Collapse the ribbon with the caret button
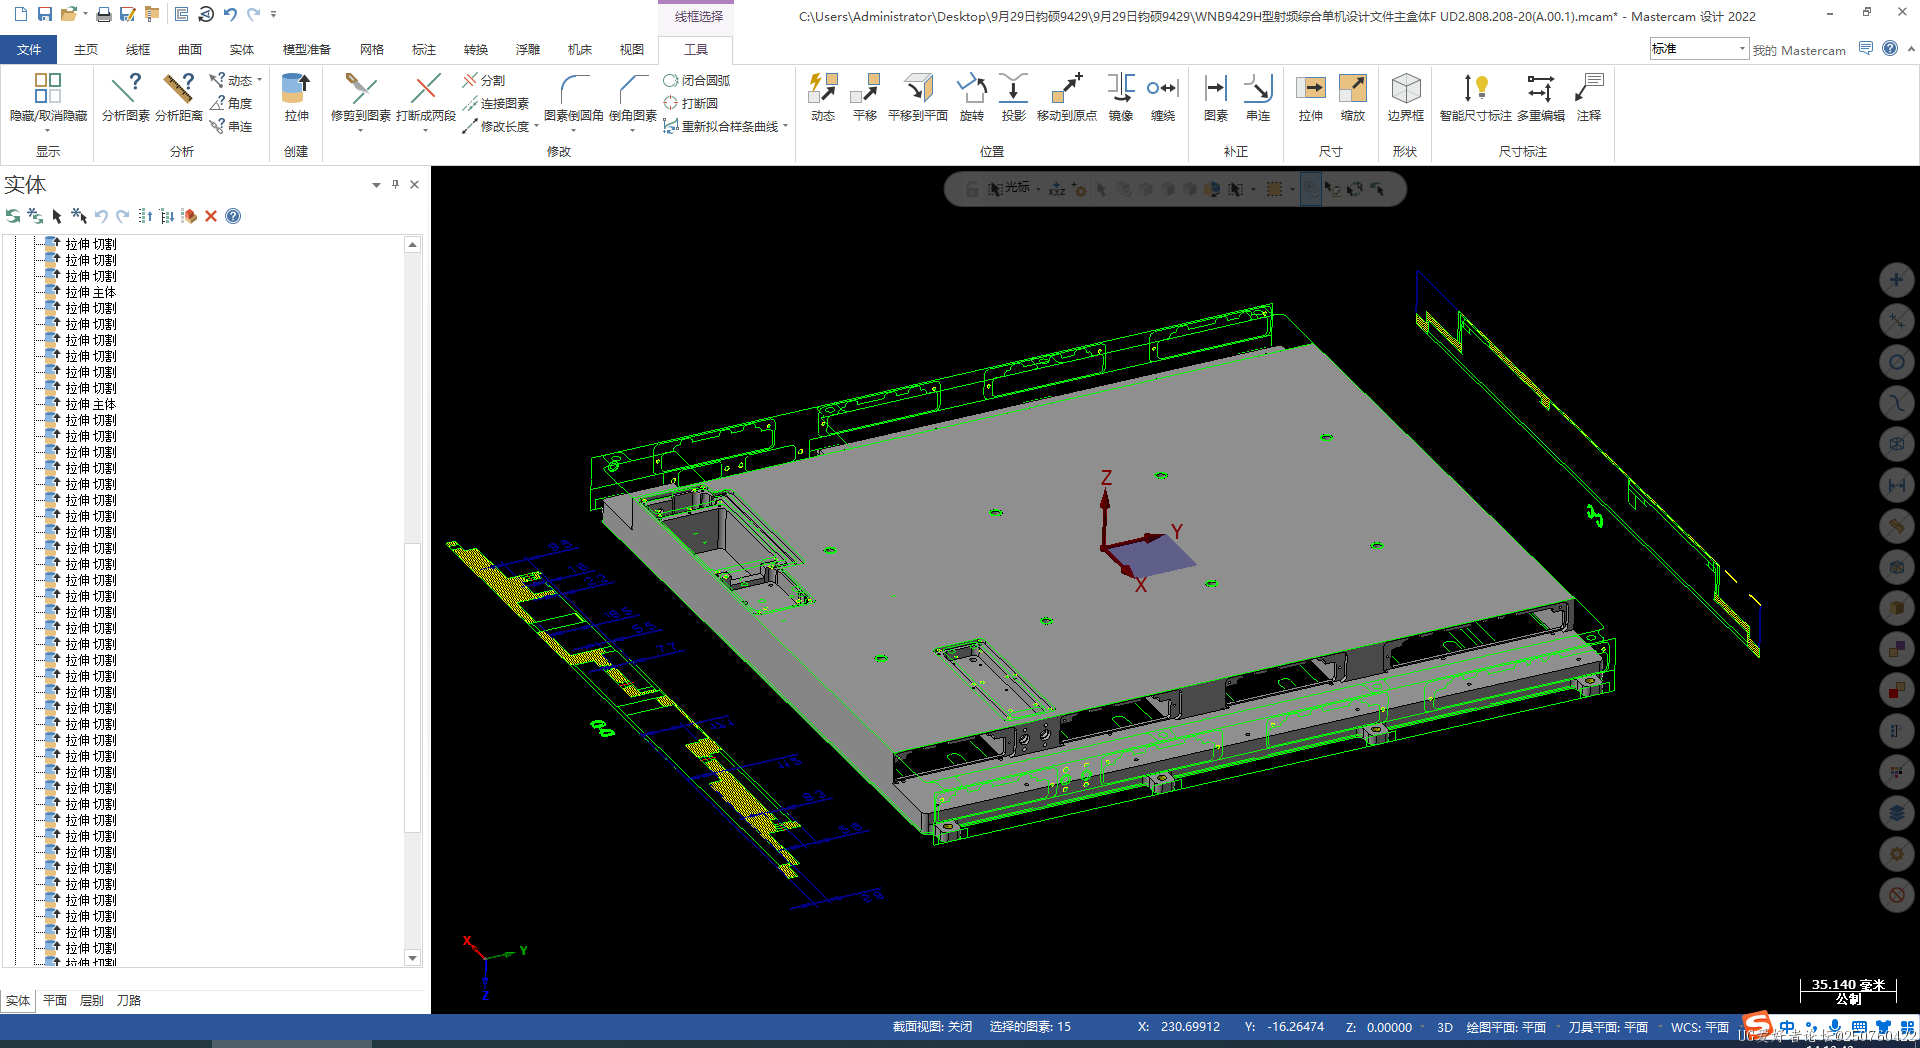Viewport: 1920px width, 1048px height. (1911, 48)
